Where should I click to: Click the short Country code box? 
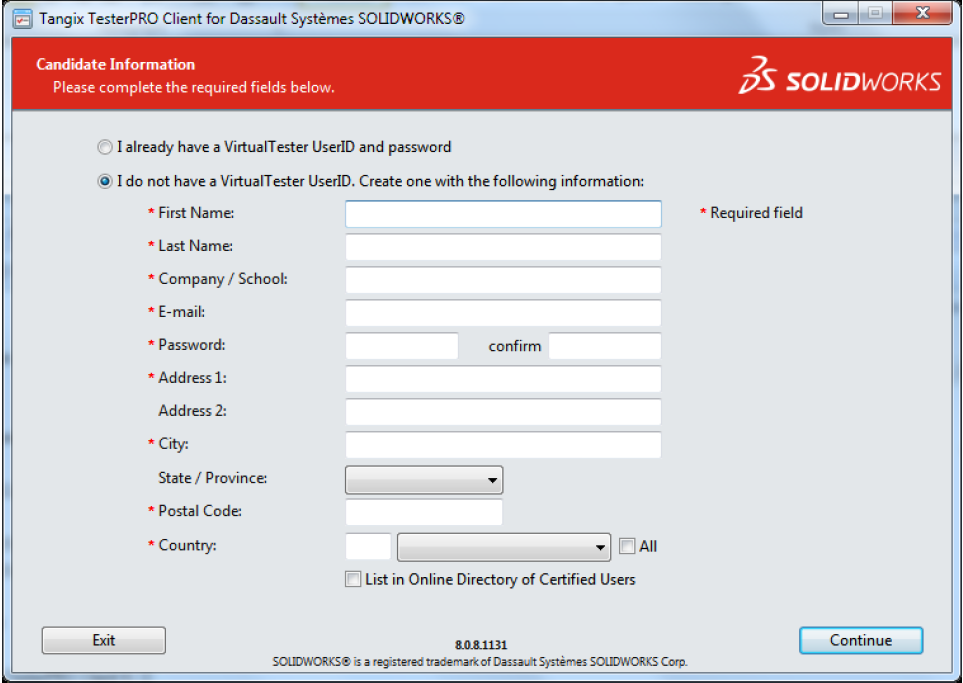tap(368, 546)
